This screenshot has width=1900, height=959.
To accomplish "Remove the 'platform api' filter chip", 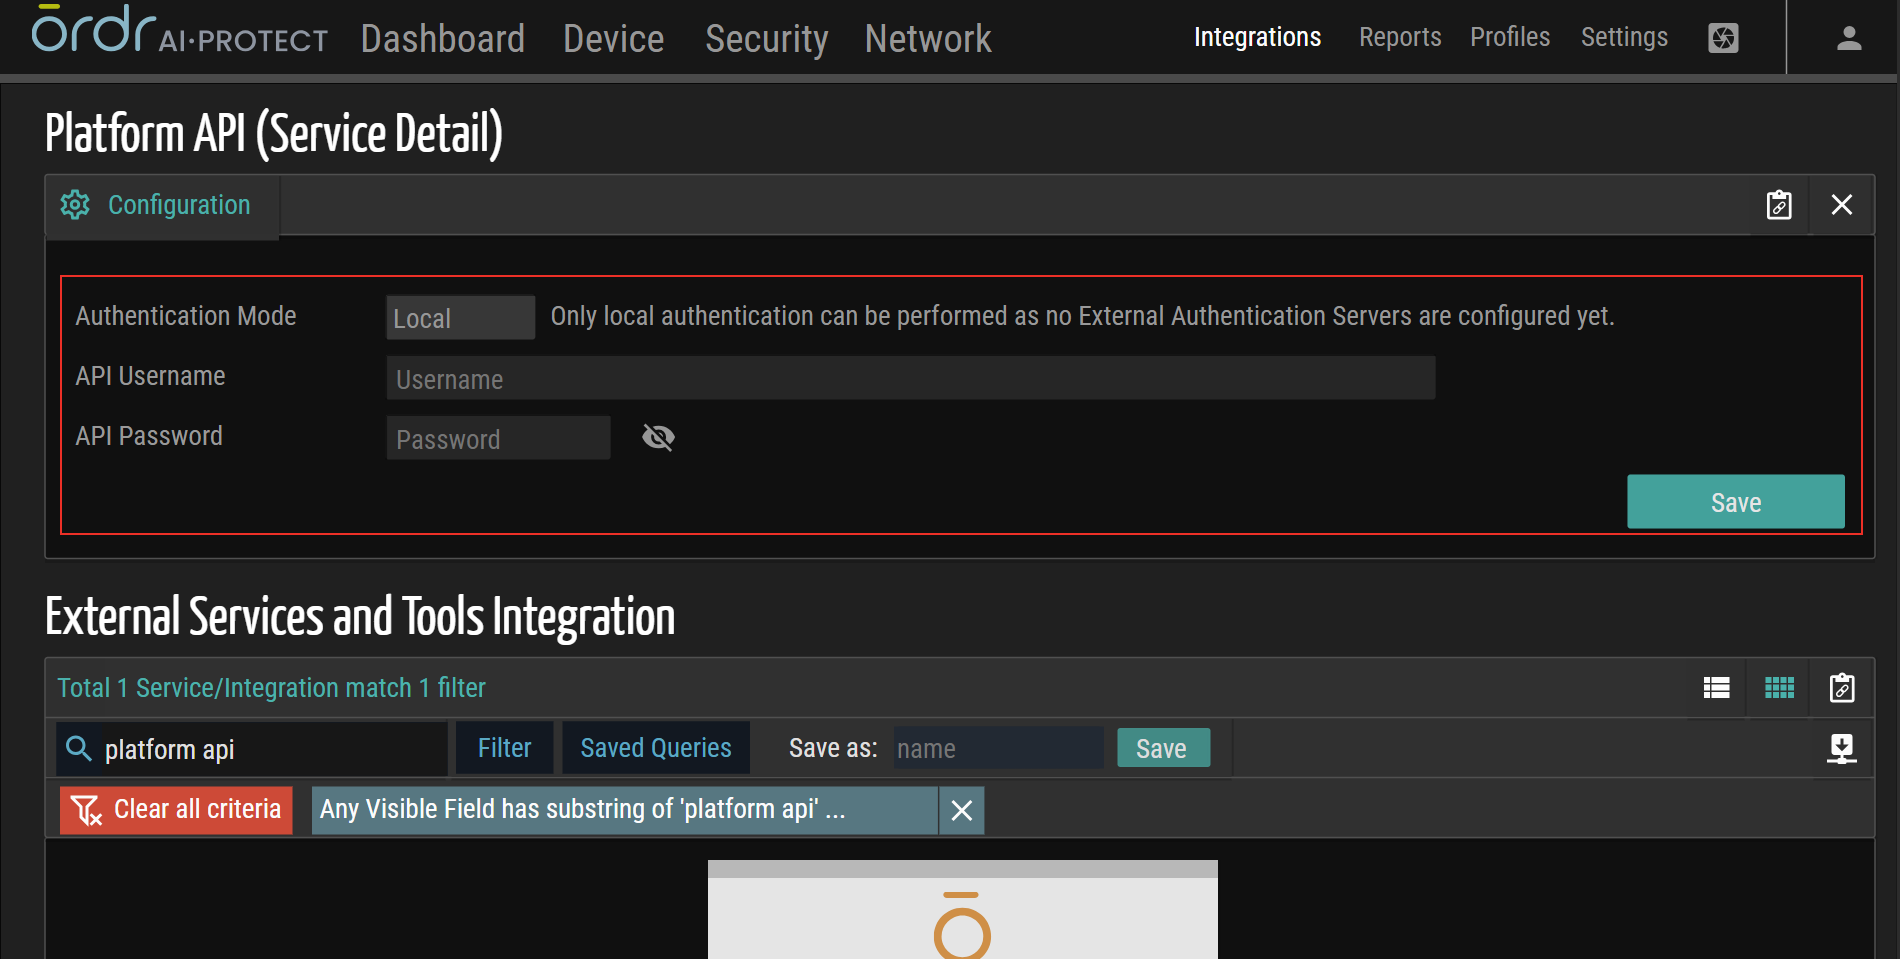I will (961, 810).
